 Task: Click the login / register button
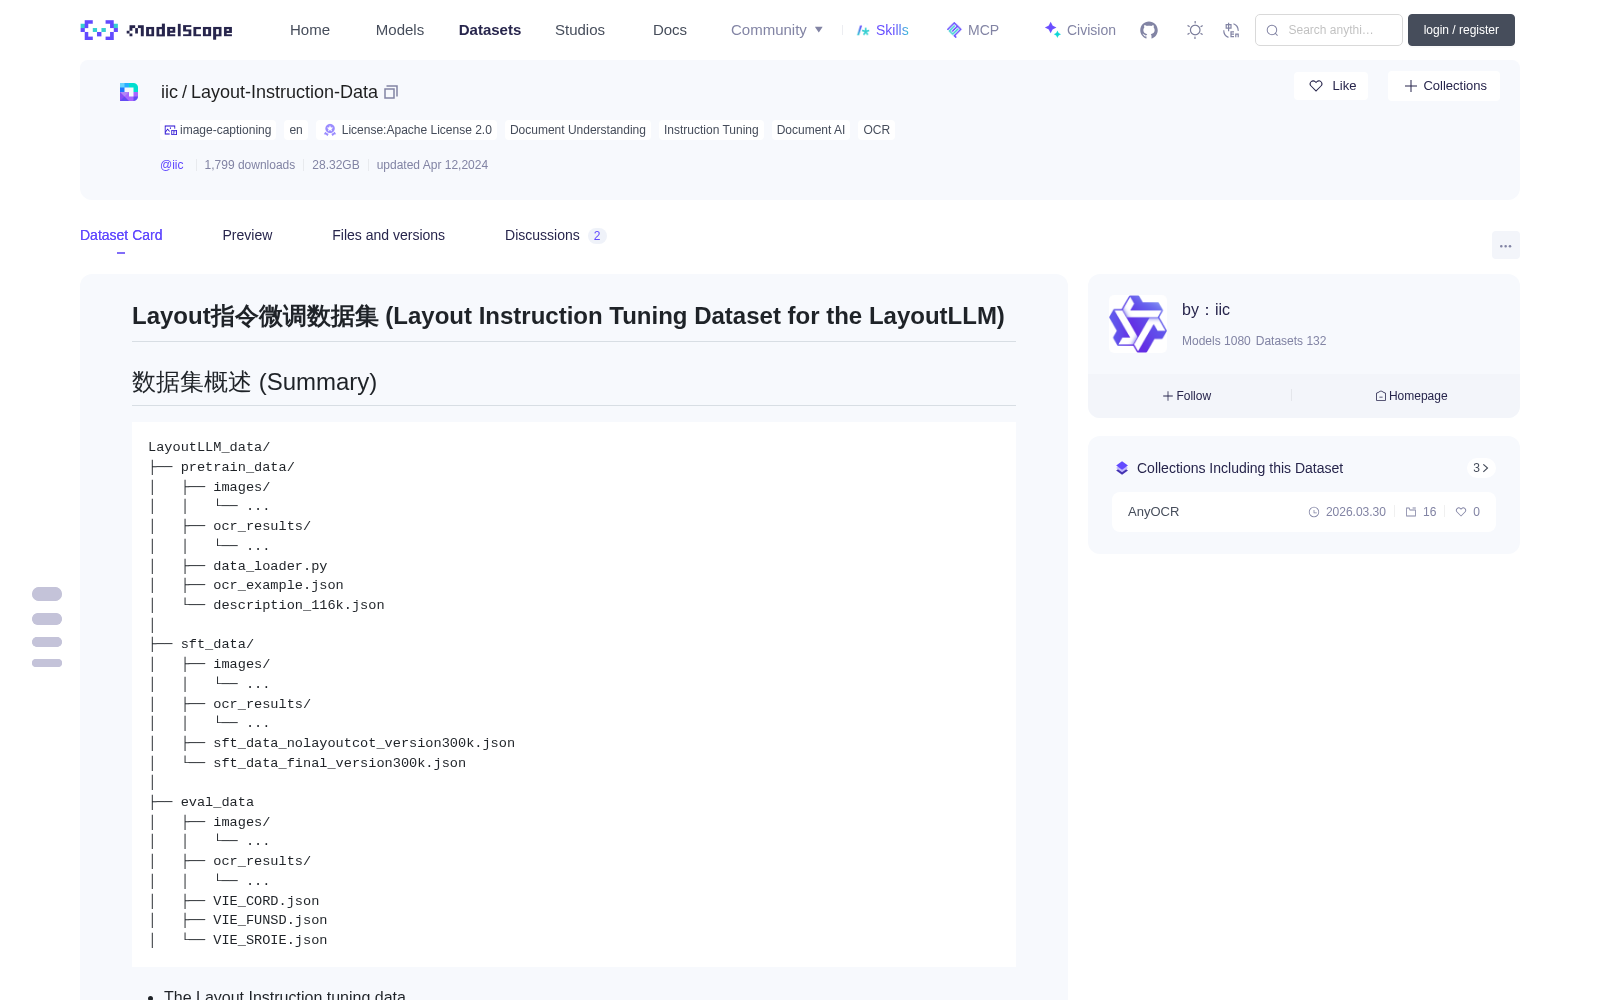pos(1461,30)
